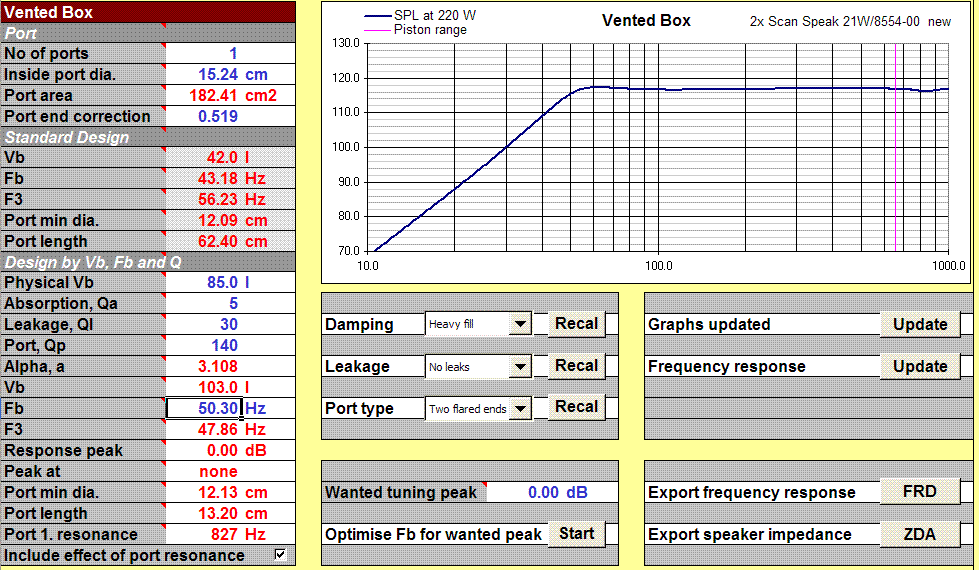Select Absorption Qa value 5
979x570 pixels.
pyautogui.click(x=230, y=303)
